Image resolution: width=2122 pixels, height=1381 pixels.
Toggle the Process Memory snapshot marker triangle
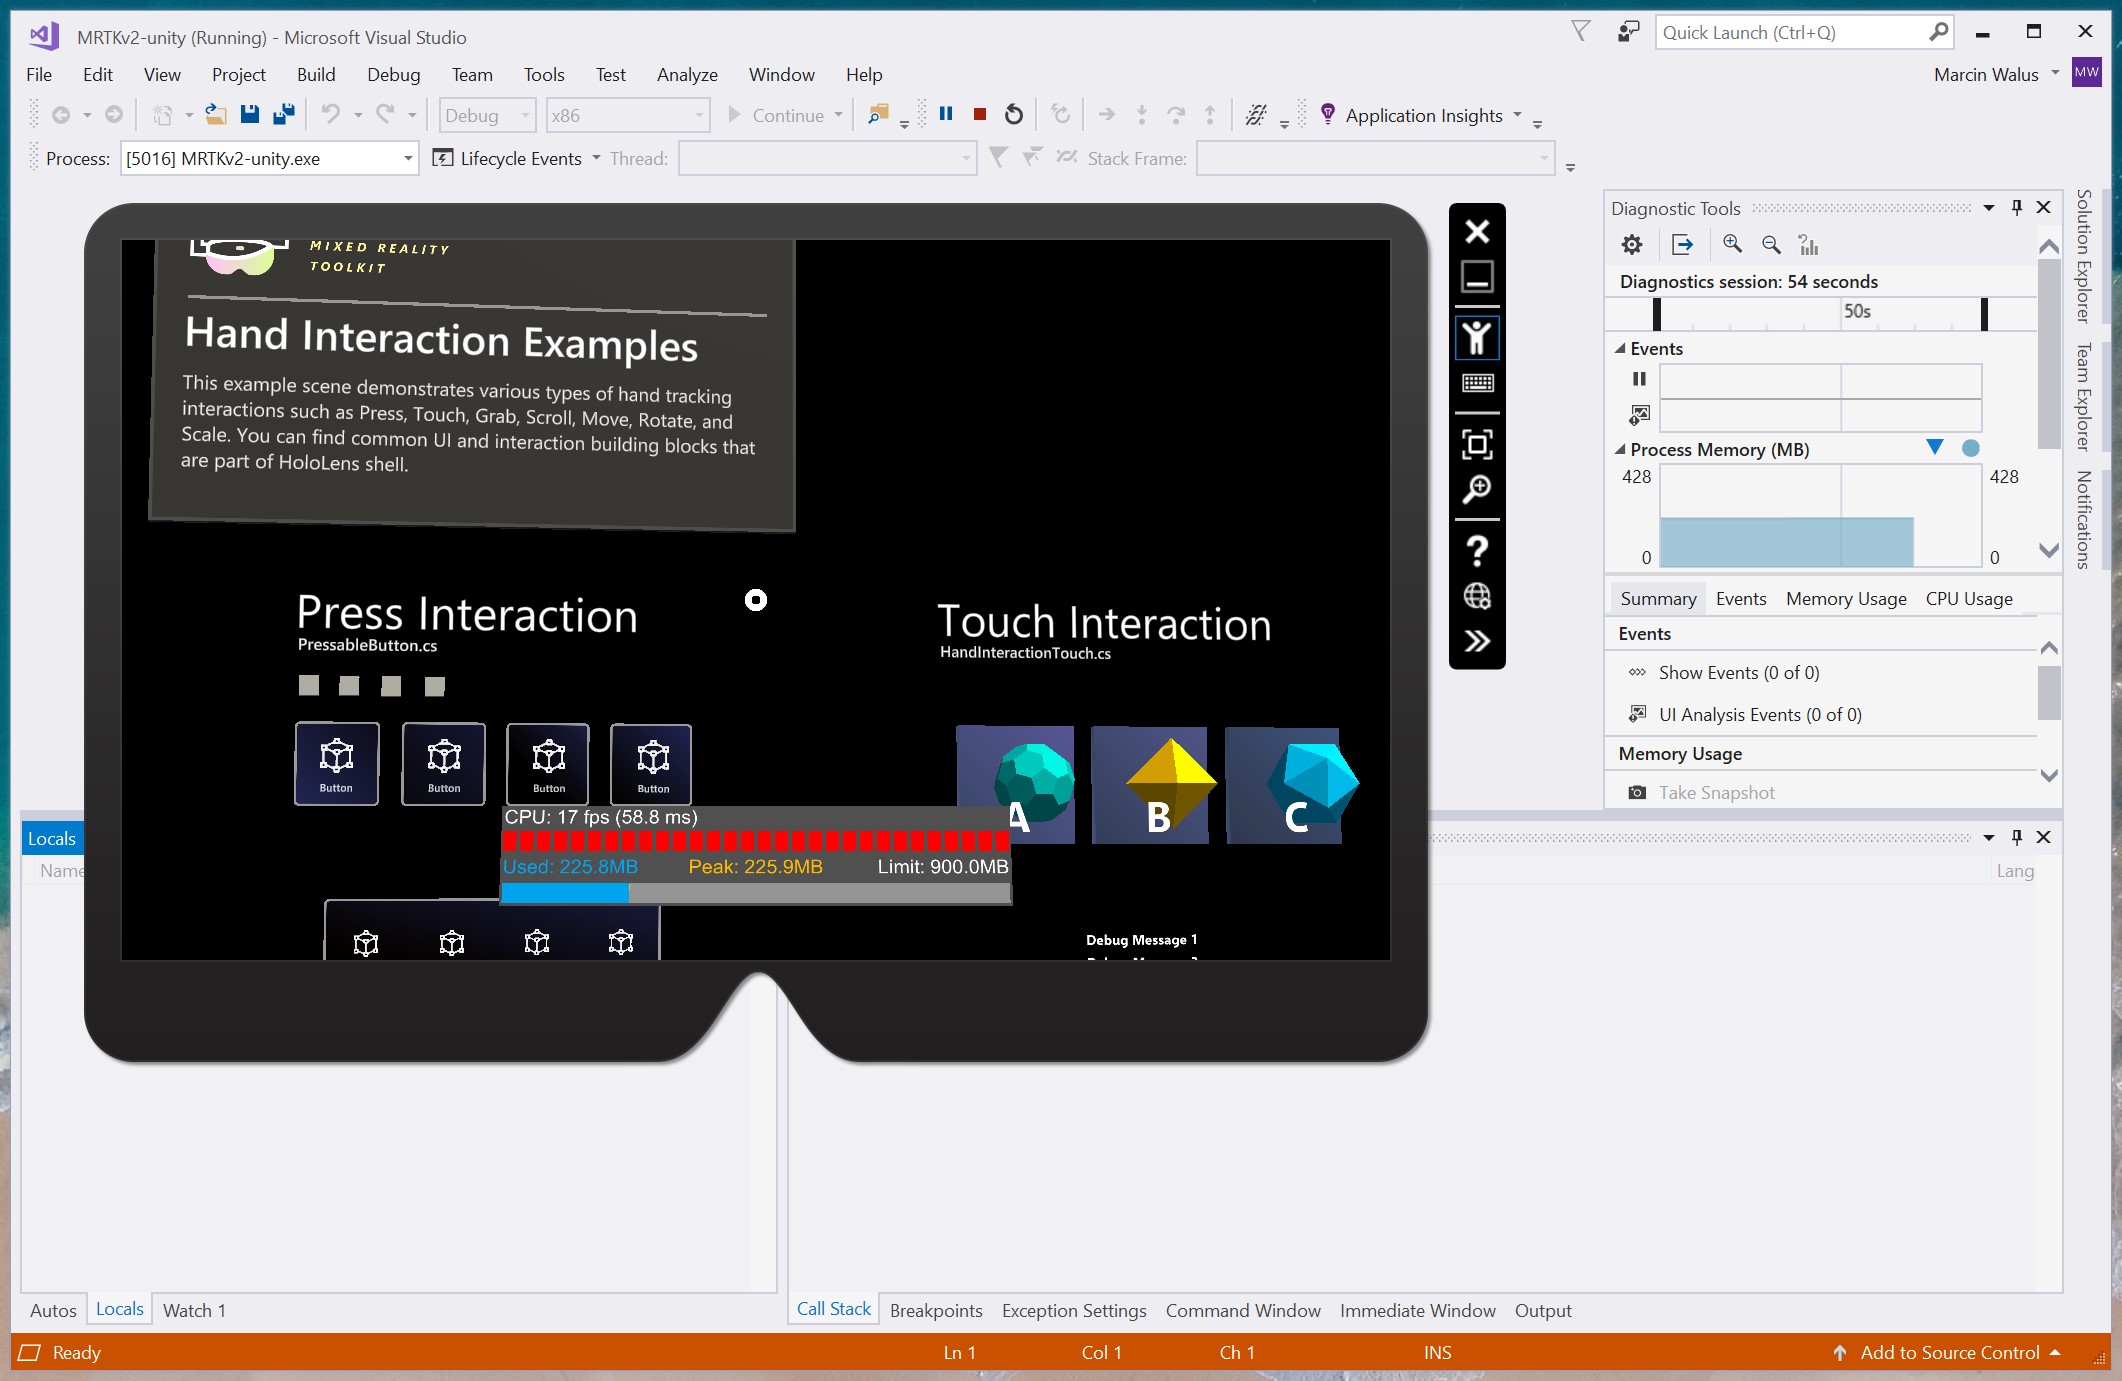pos(1935,448)
